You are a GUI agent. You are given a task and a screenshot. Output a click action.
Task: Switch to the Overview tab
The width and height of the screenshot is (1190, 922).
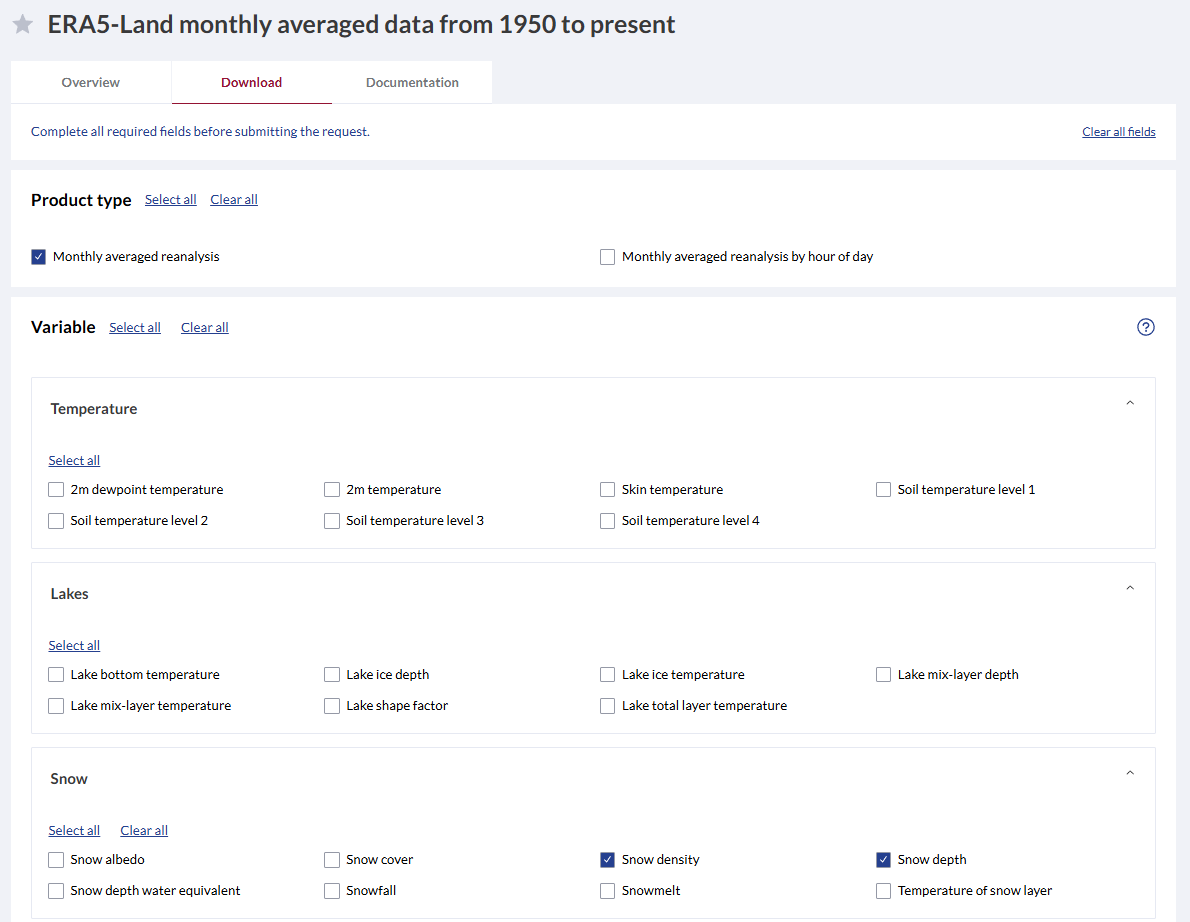click(90, 82)
